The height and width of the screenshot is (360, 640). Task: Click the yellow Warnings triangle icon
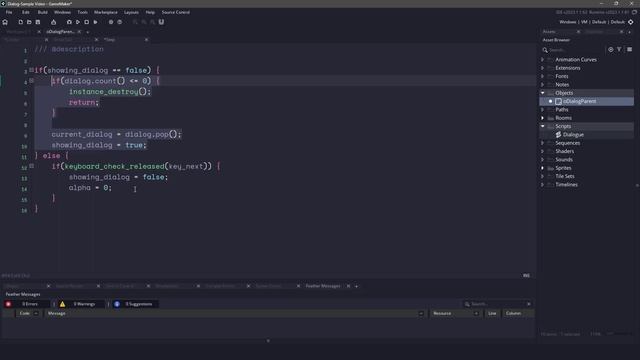tap(62, 304)
